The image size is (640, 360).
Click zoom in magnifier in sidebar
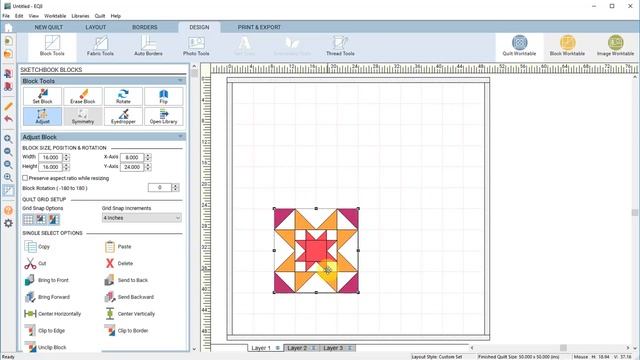click(8, 139)
